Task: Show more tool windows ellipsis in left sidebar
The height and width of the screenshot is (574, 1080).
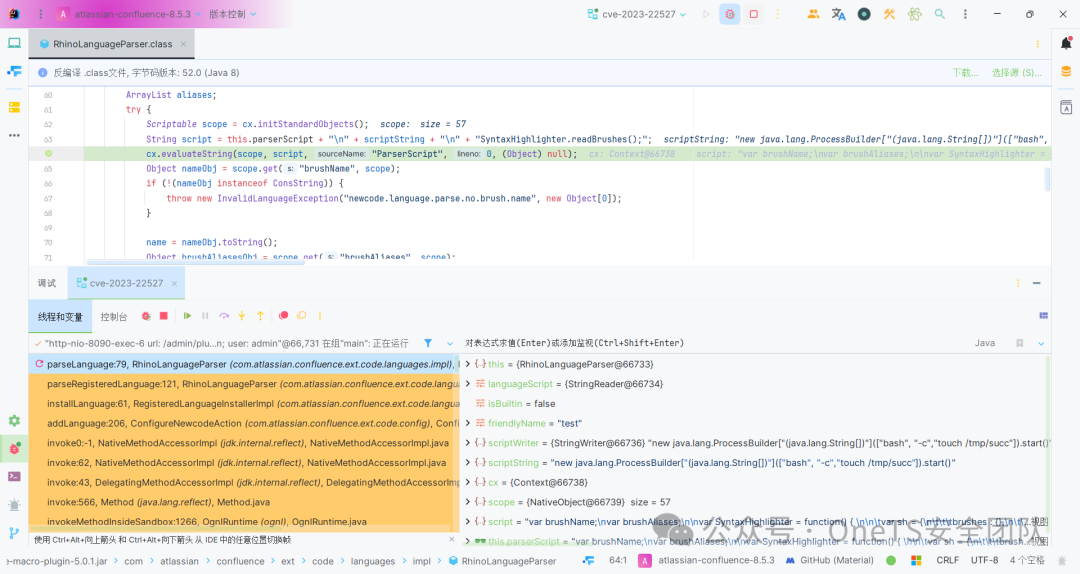Action: (x=14, y=135)
